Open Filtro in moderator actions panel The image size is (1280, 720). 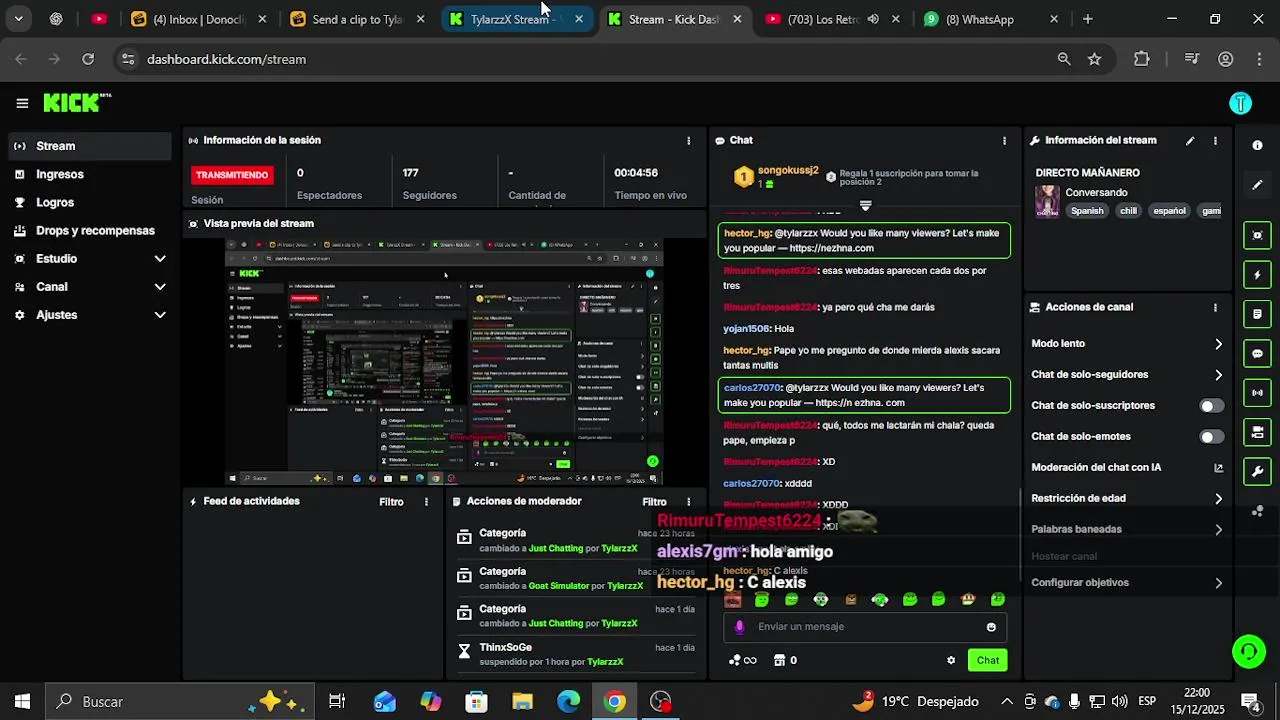click(x=654, y=502)
